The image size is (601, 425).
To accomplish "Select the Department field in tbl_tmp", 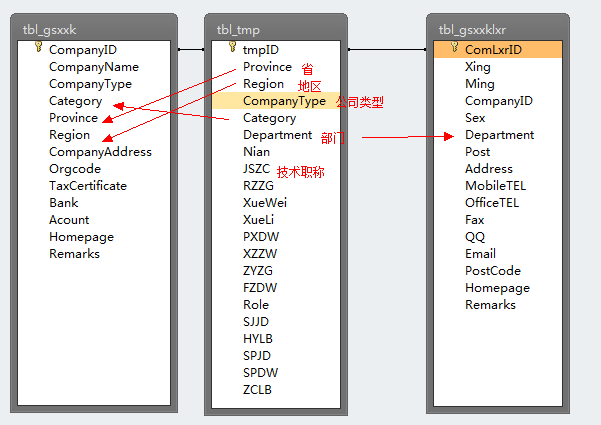I will tap(278, 135).
